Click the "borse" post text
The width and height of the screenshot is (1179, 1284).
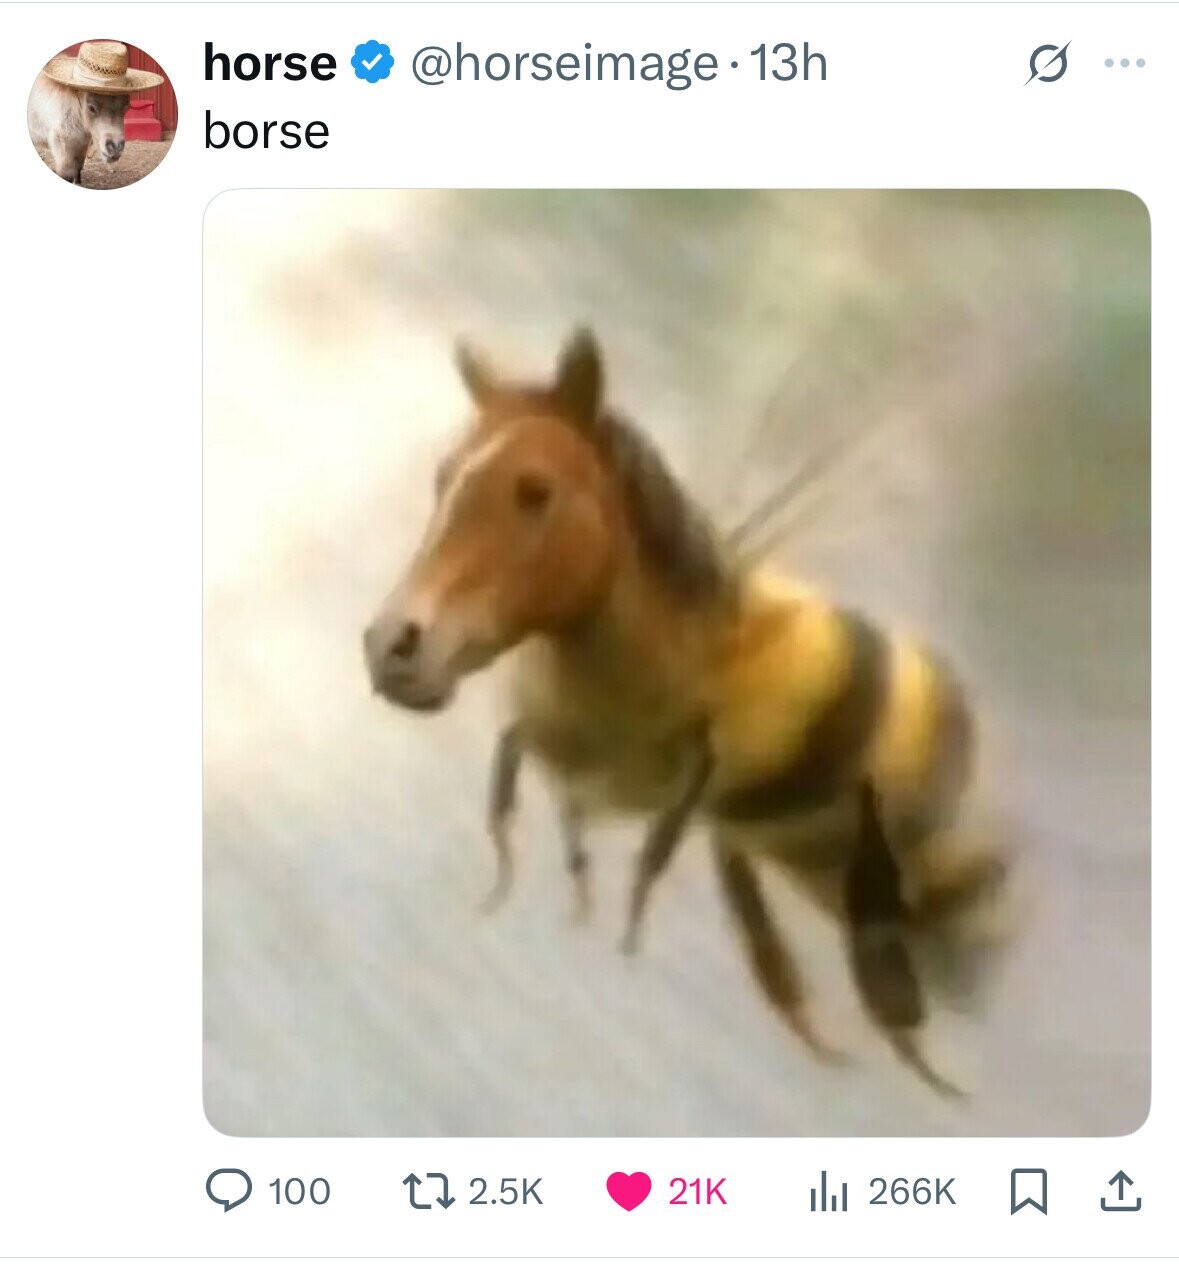pyautogui.click(x=266, y=131)
